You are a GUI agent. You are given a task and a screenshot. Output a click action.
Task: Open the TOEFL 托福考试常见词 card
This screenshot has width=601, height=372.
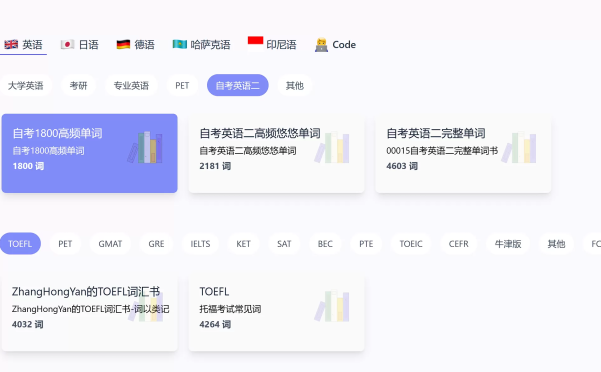(x=276, y=311)
